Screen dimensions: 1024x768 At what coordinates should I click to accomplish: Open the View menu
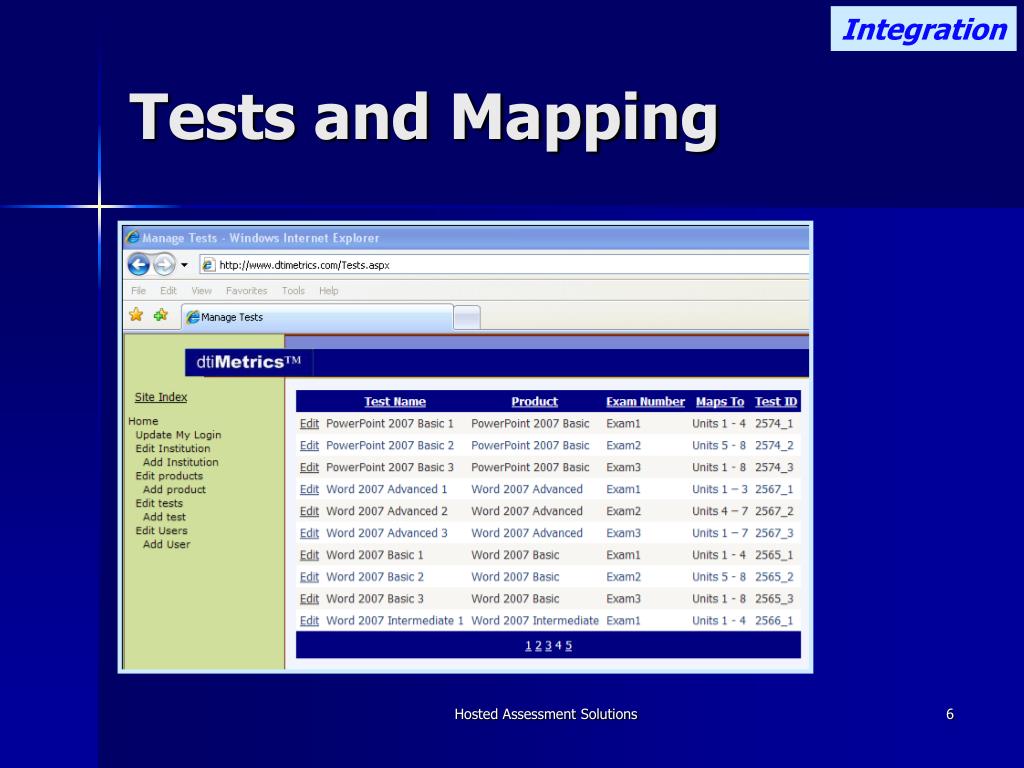coord(201,291)
